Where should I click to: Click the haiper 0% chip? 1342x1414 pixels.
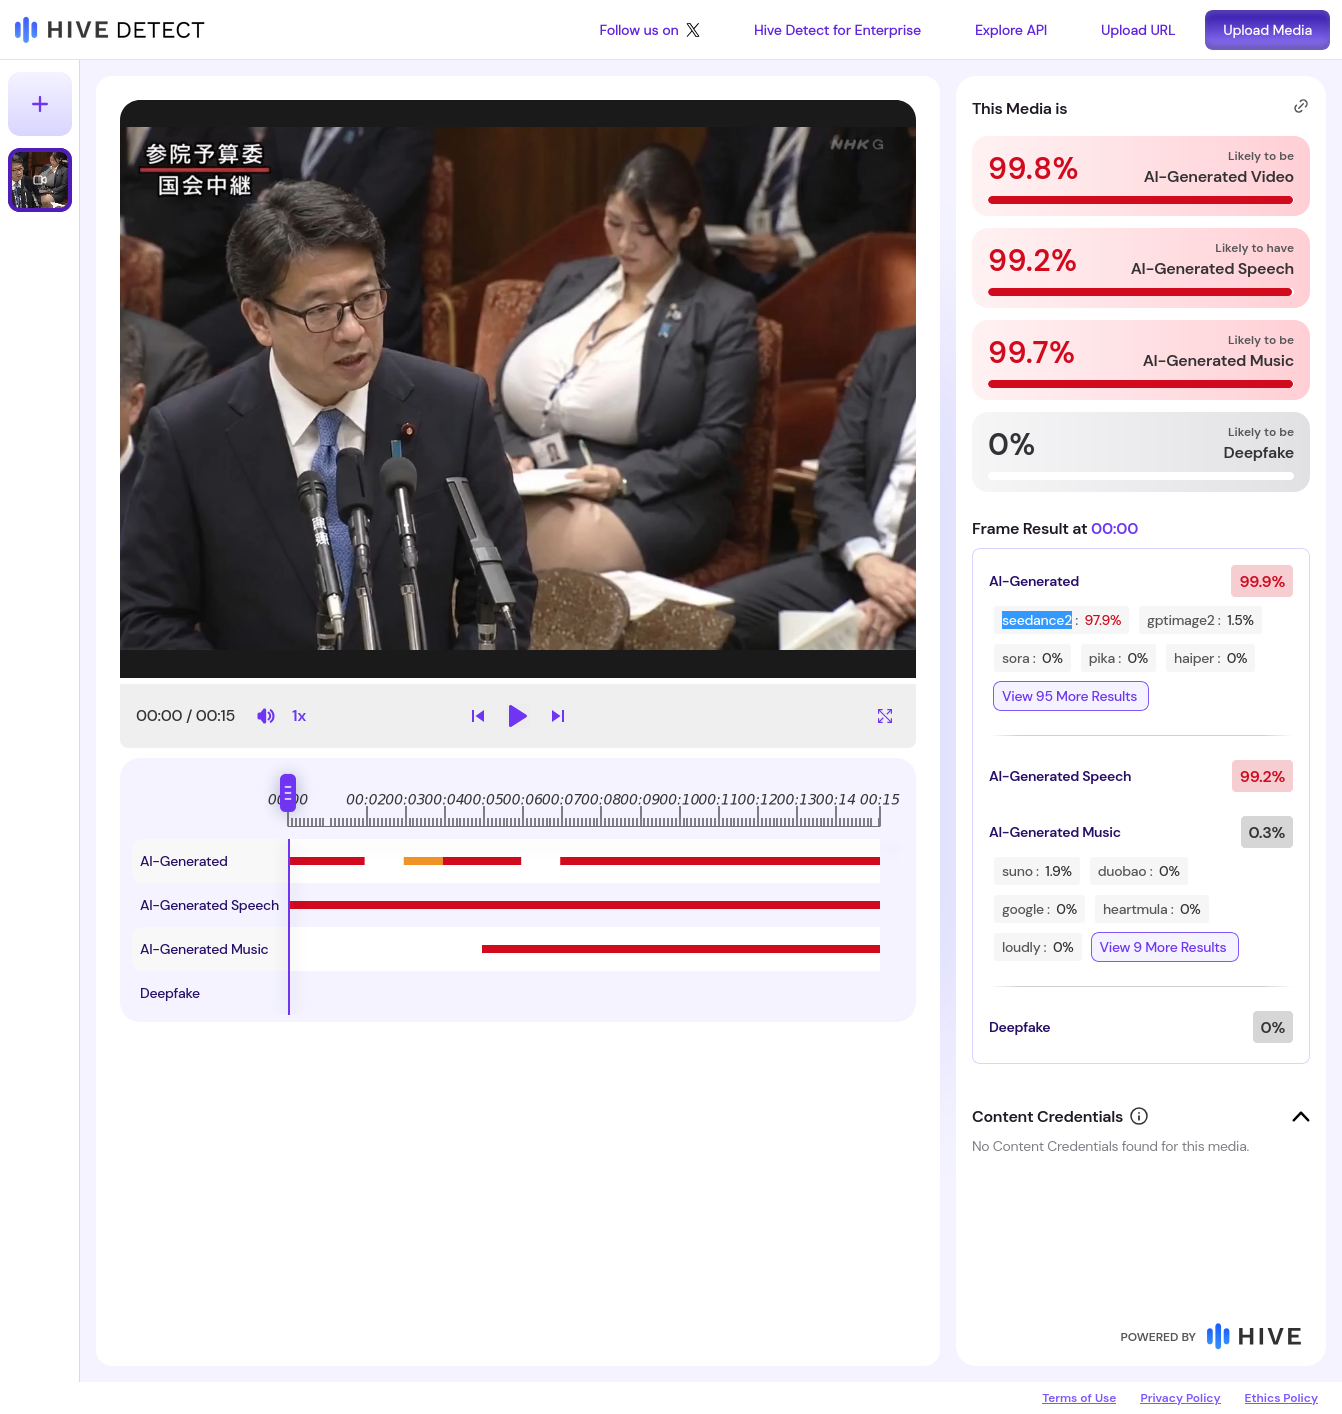pos(1210,658)
